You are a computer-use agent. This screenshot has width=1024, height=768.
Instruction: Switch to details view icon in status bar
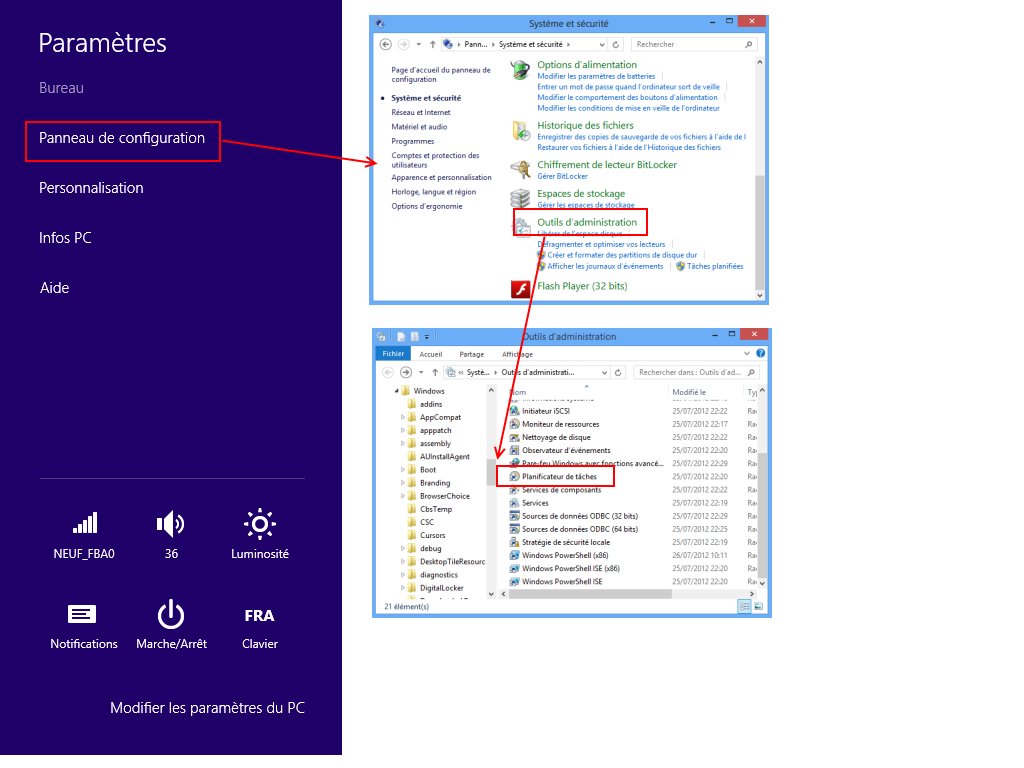[x=744, y=607]
